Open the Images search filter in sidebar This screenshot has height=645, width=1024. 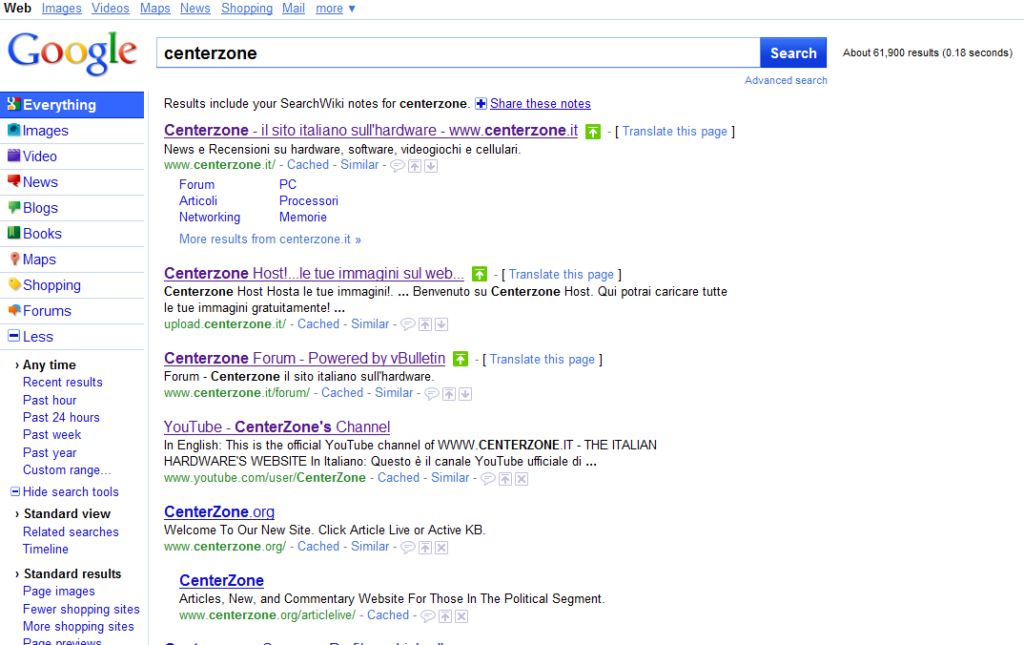point(44,130)
